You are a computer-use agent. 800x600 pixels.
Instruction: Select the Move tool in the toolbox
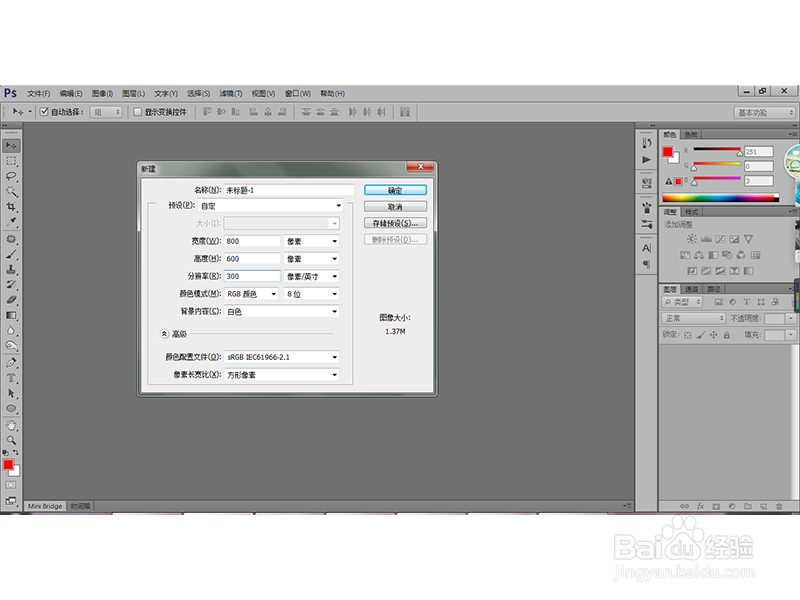[x=11, y=146]
